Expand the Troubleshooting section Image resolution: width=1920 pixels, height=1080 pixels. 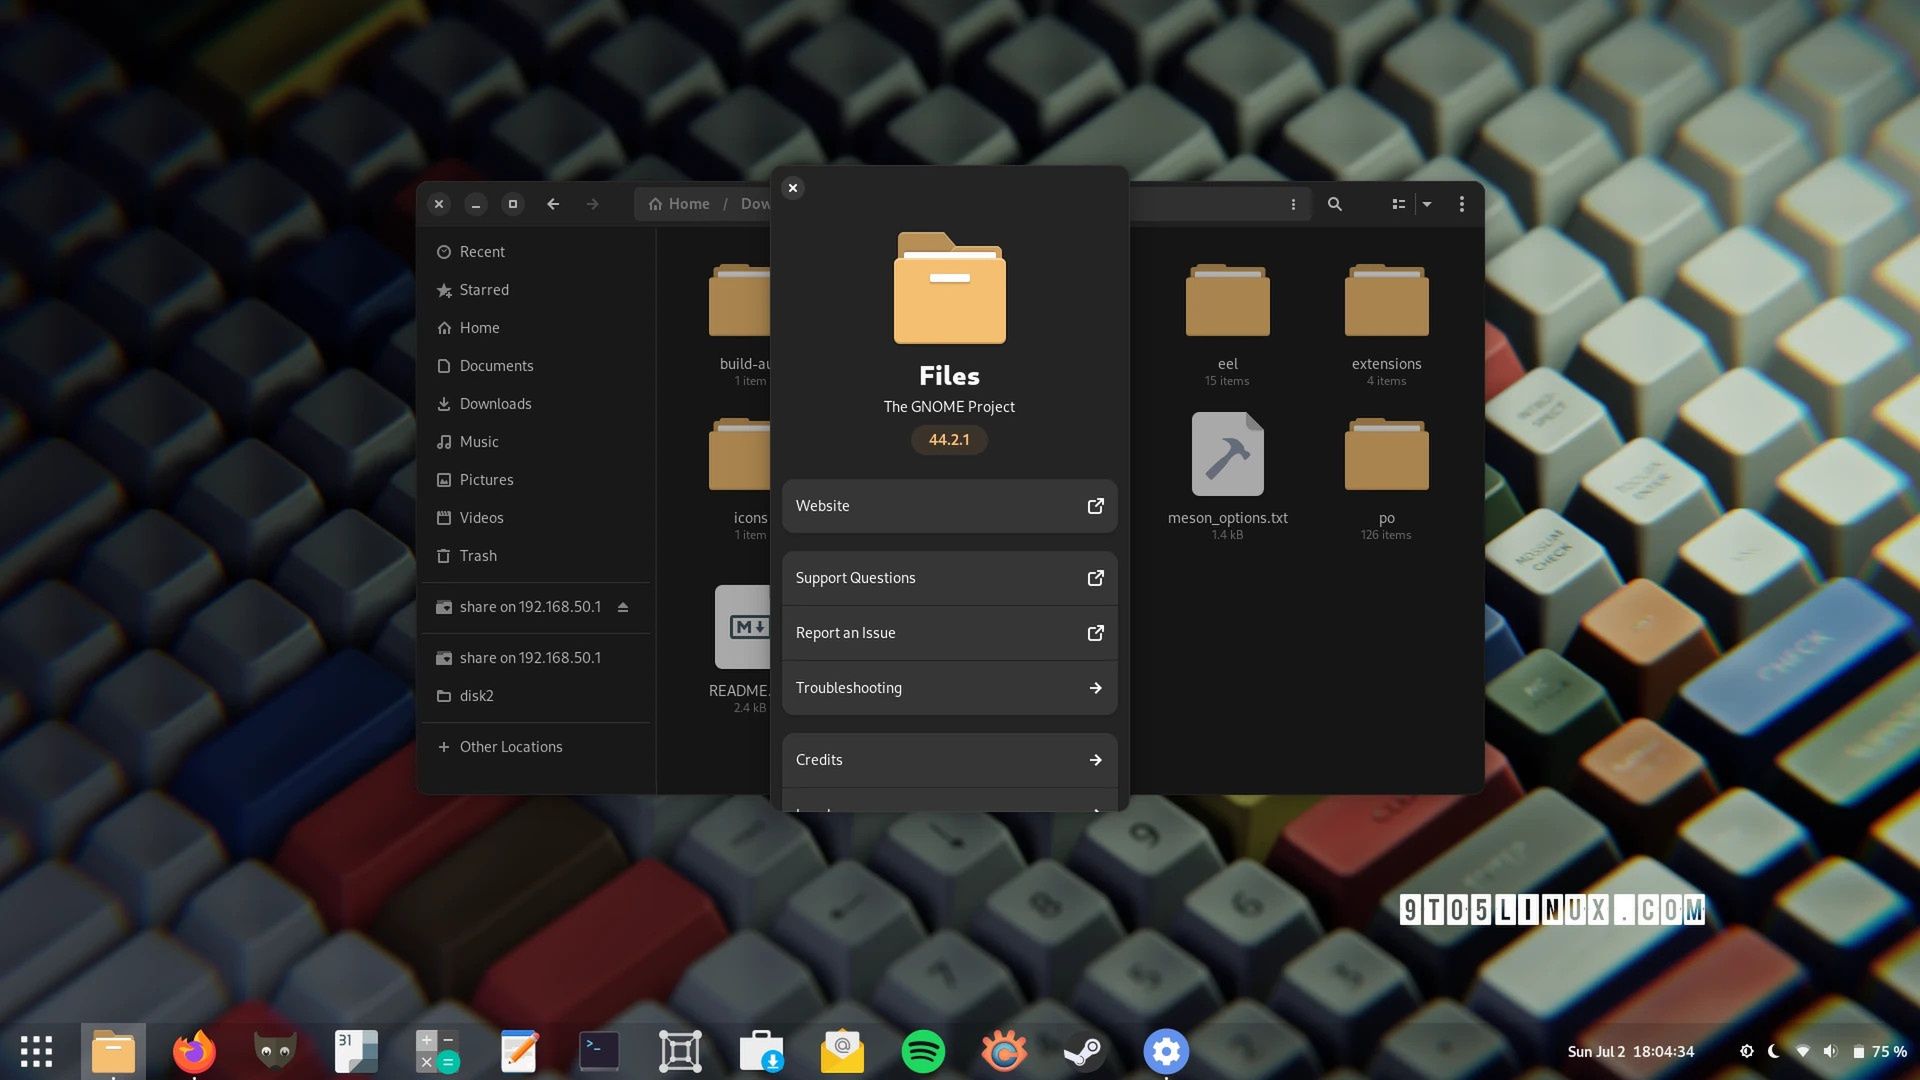click(949, 688)
